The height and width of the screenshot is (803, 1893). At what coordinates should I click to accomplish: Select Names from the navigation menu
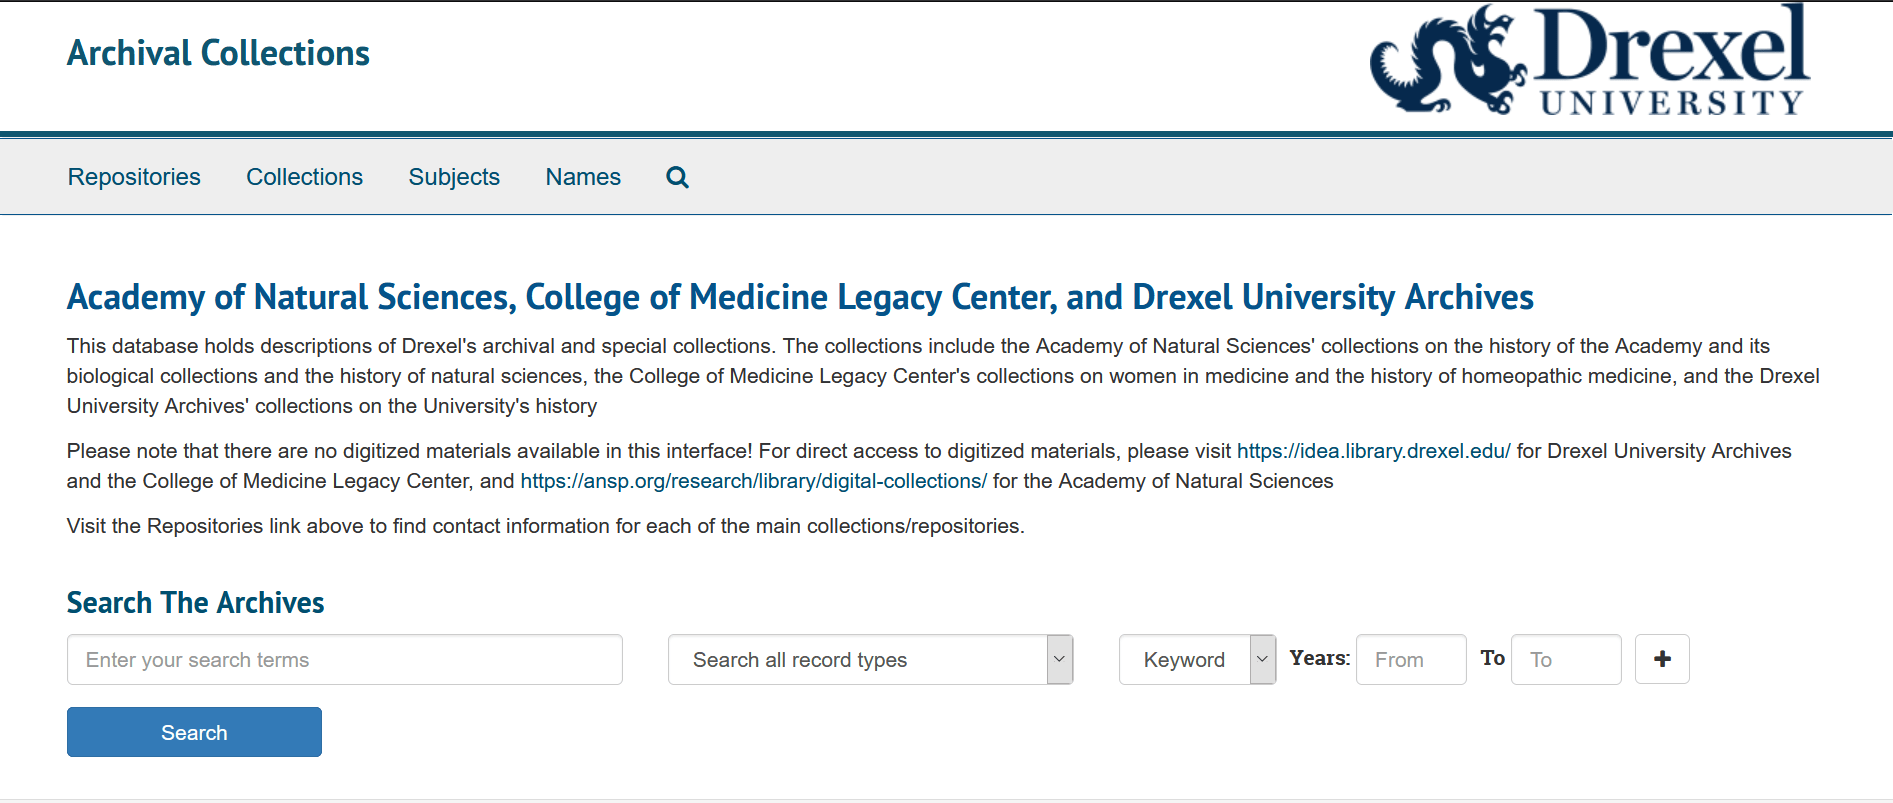coord(583,177)
